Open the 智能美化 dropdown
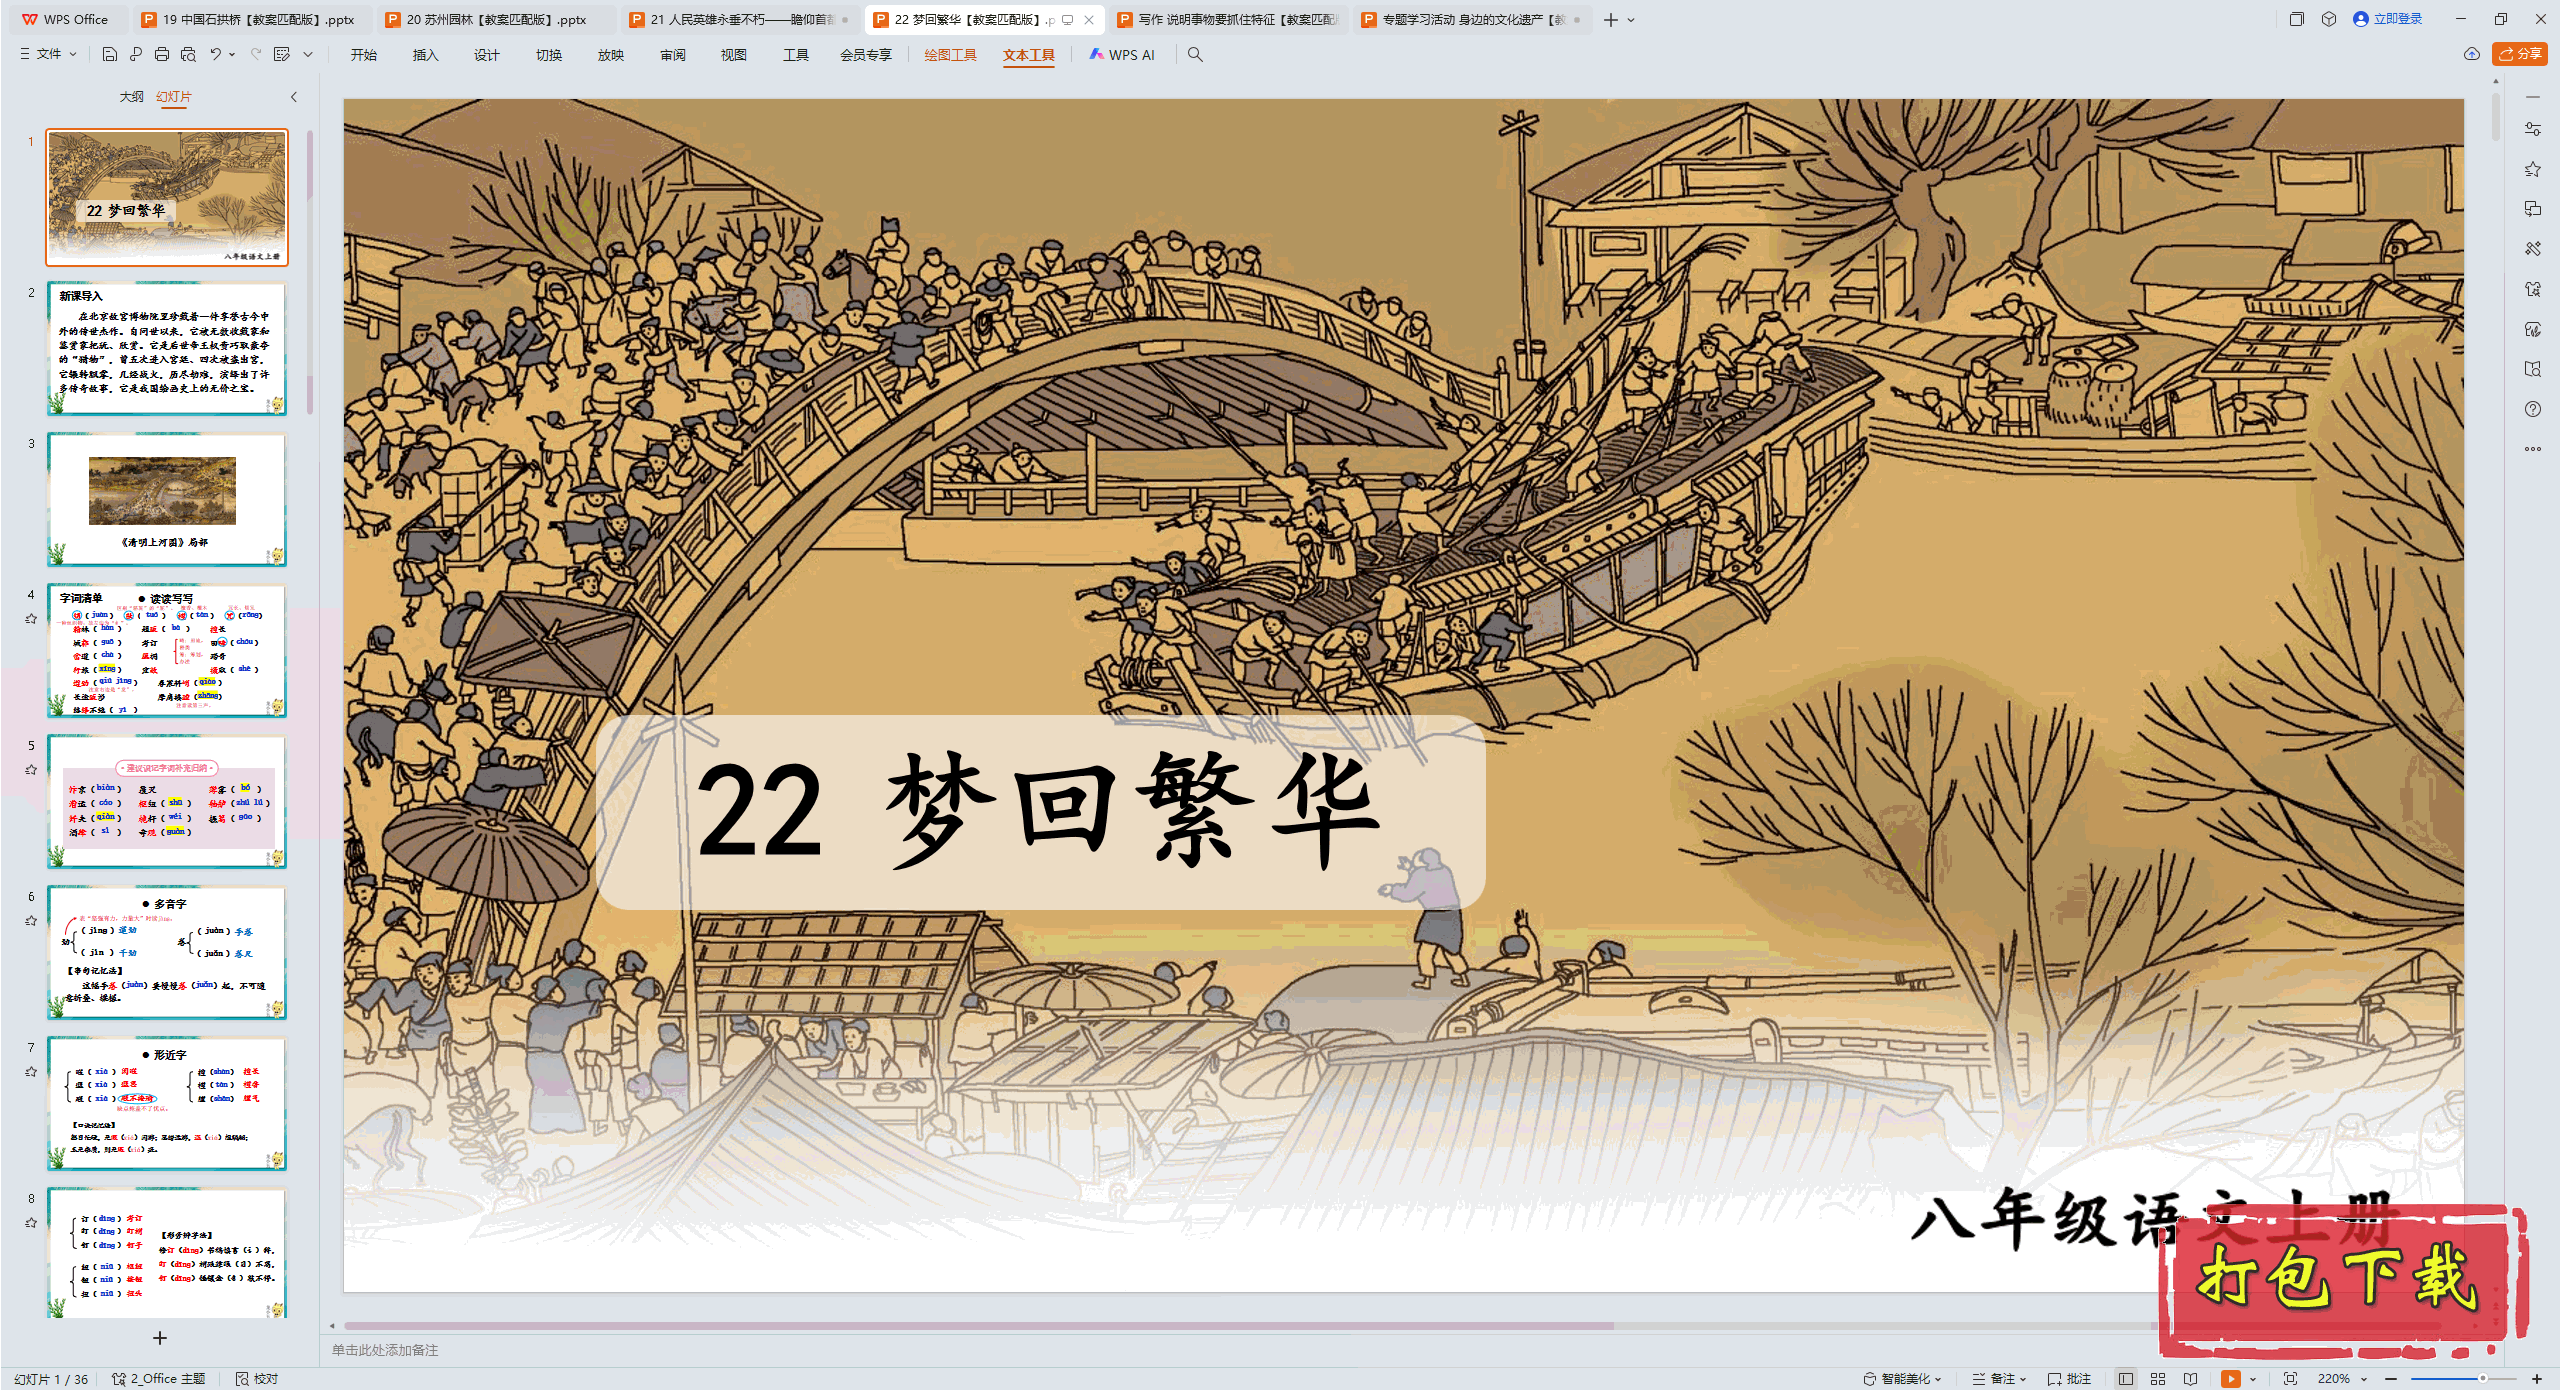2560x1390 pixels. point(1902,1379)
